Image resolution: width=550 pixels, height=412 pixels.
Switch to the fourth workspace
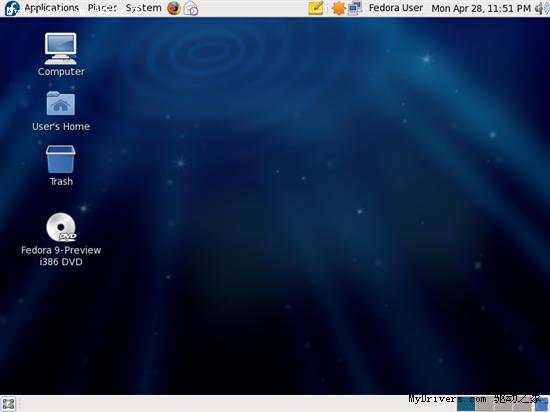click(x=522, y=404)
